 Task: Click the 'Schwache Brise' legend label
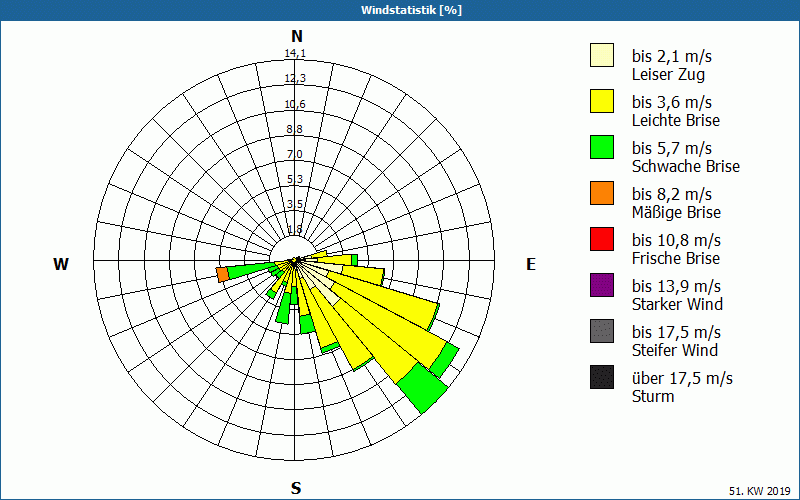click(686, 166)
